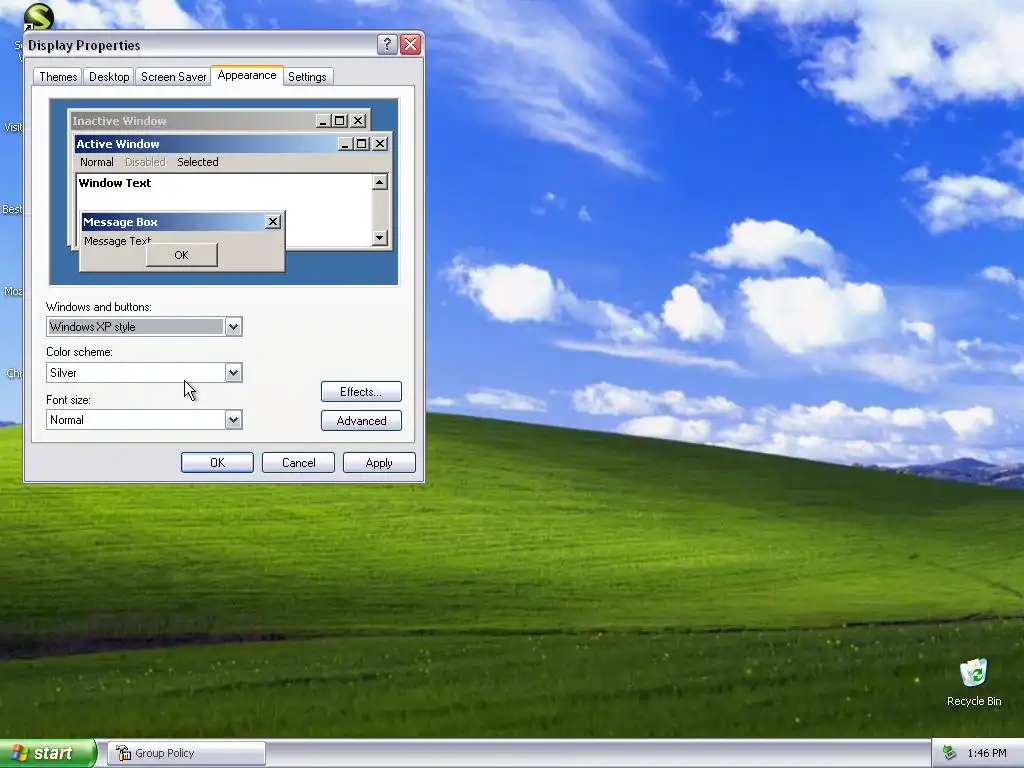Switch to the Desktop tab
This screenshot has height=768, width=1024.
tap(109, 77)
